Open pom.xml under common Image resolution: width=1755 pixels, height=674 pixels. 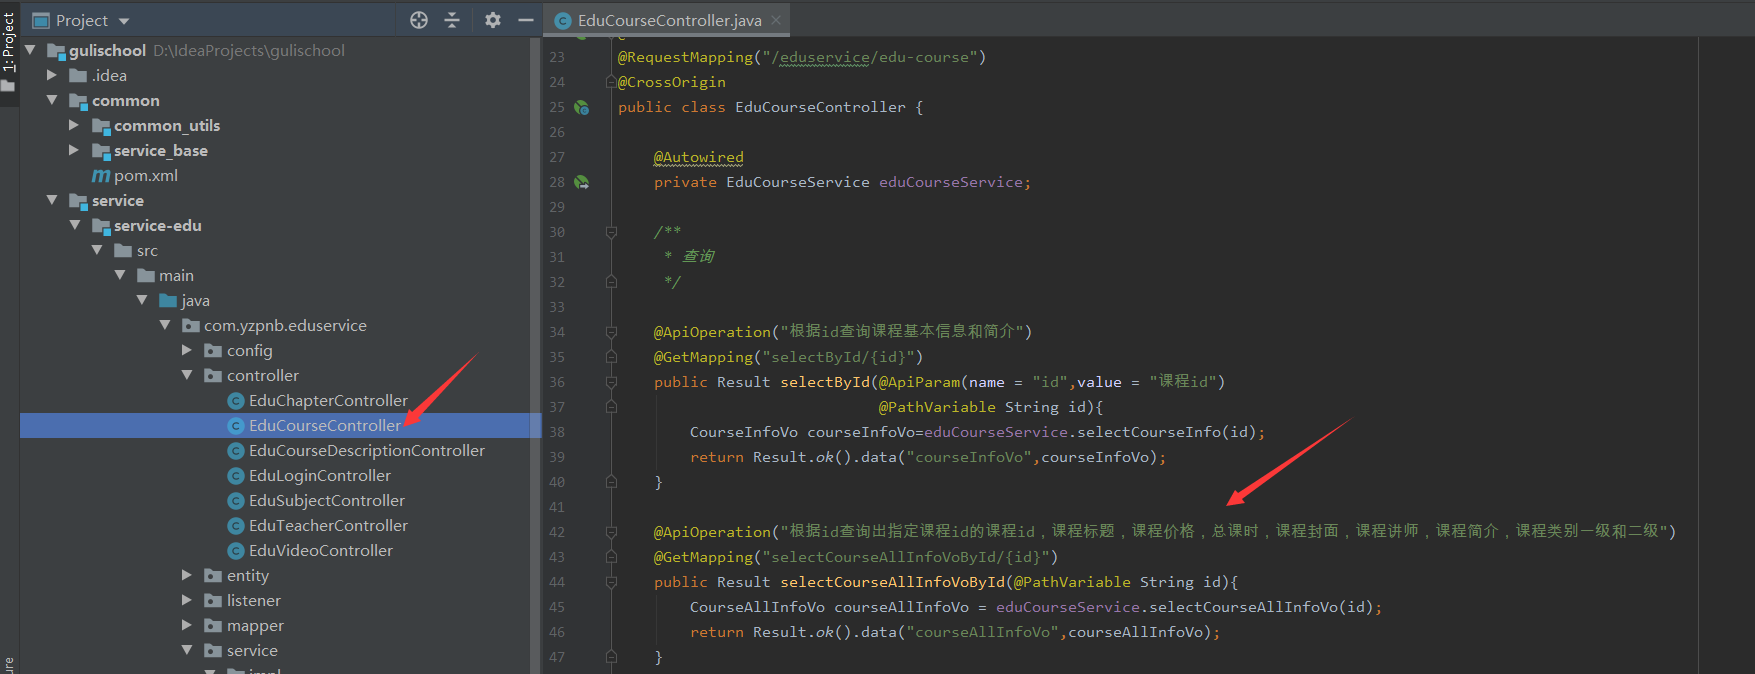click(x=146, y=175)
